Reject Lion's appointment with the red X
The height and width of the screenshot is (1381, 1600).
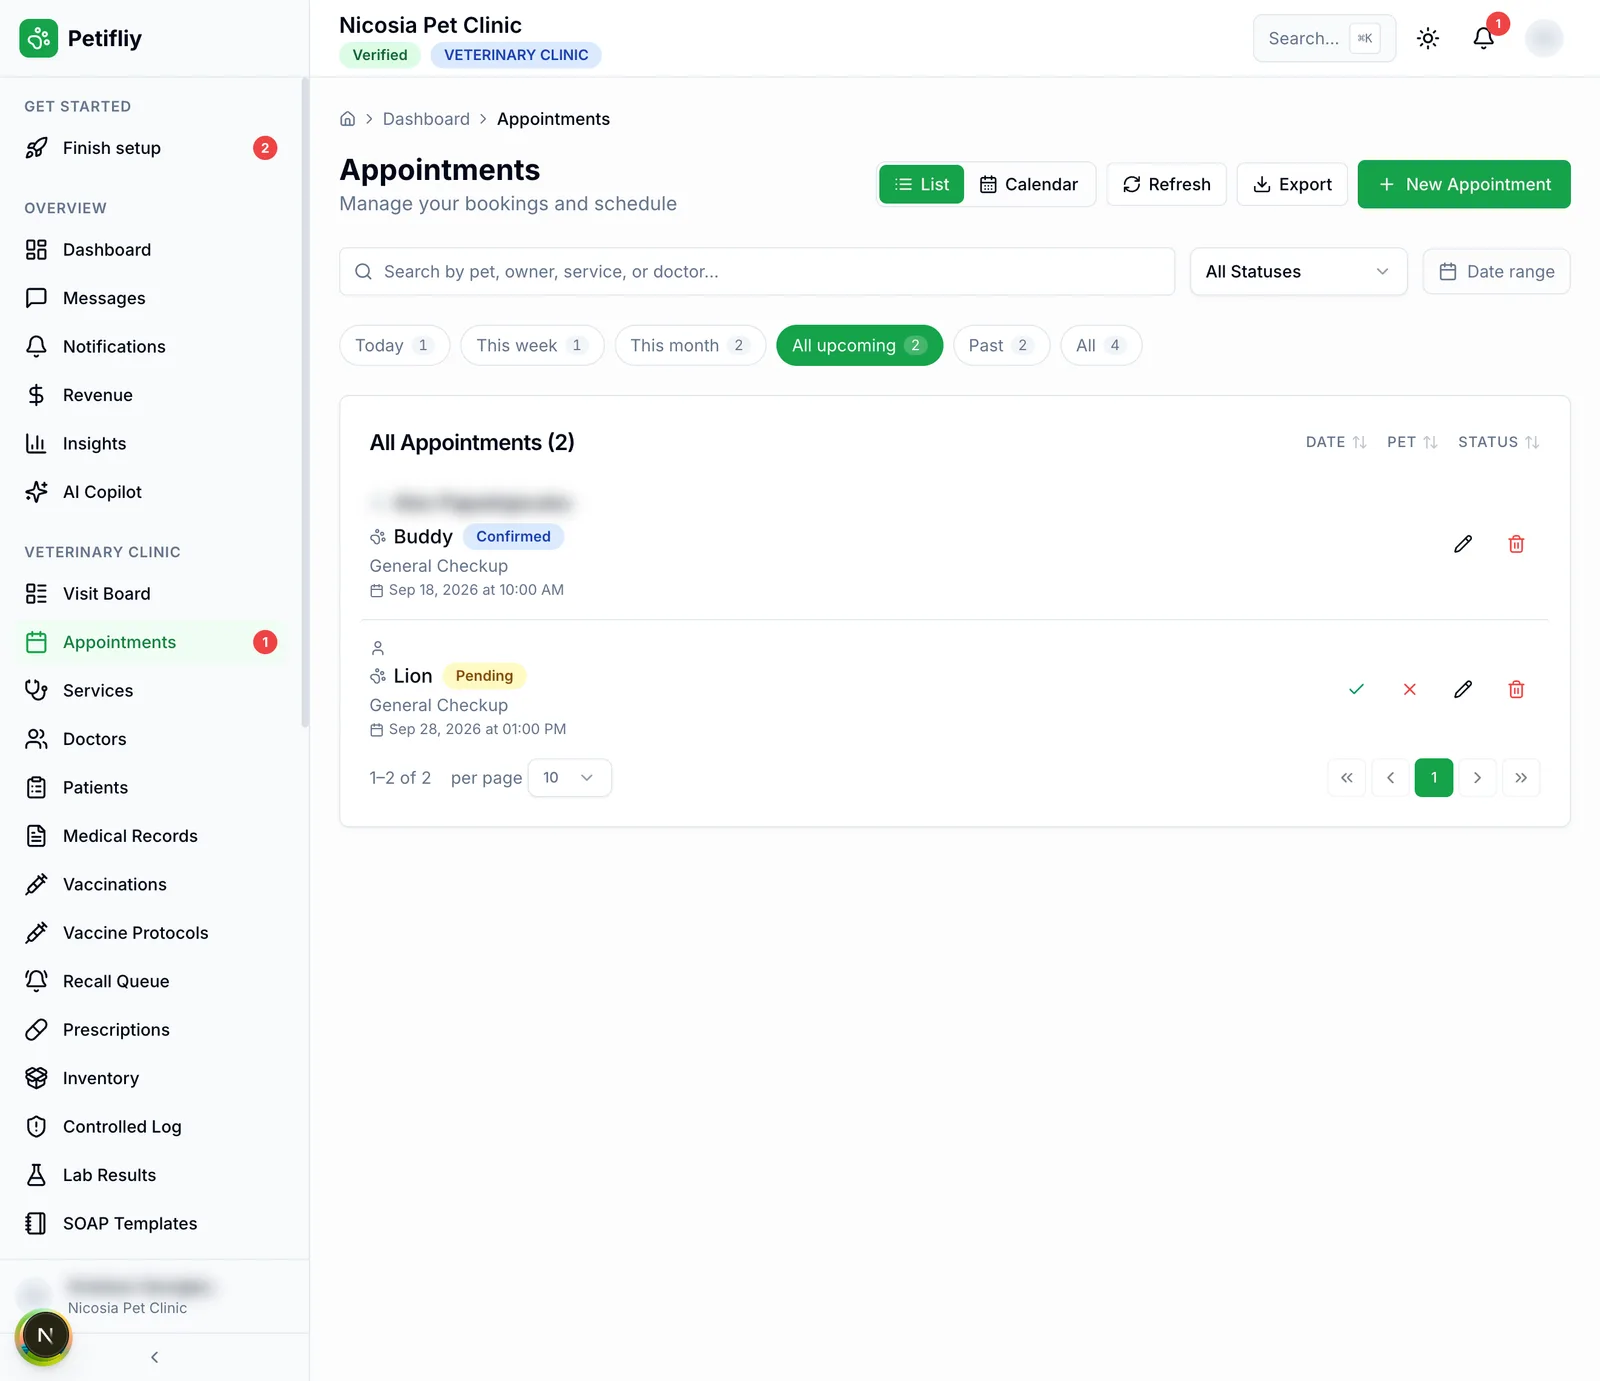1409,689
